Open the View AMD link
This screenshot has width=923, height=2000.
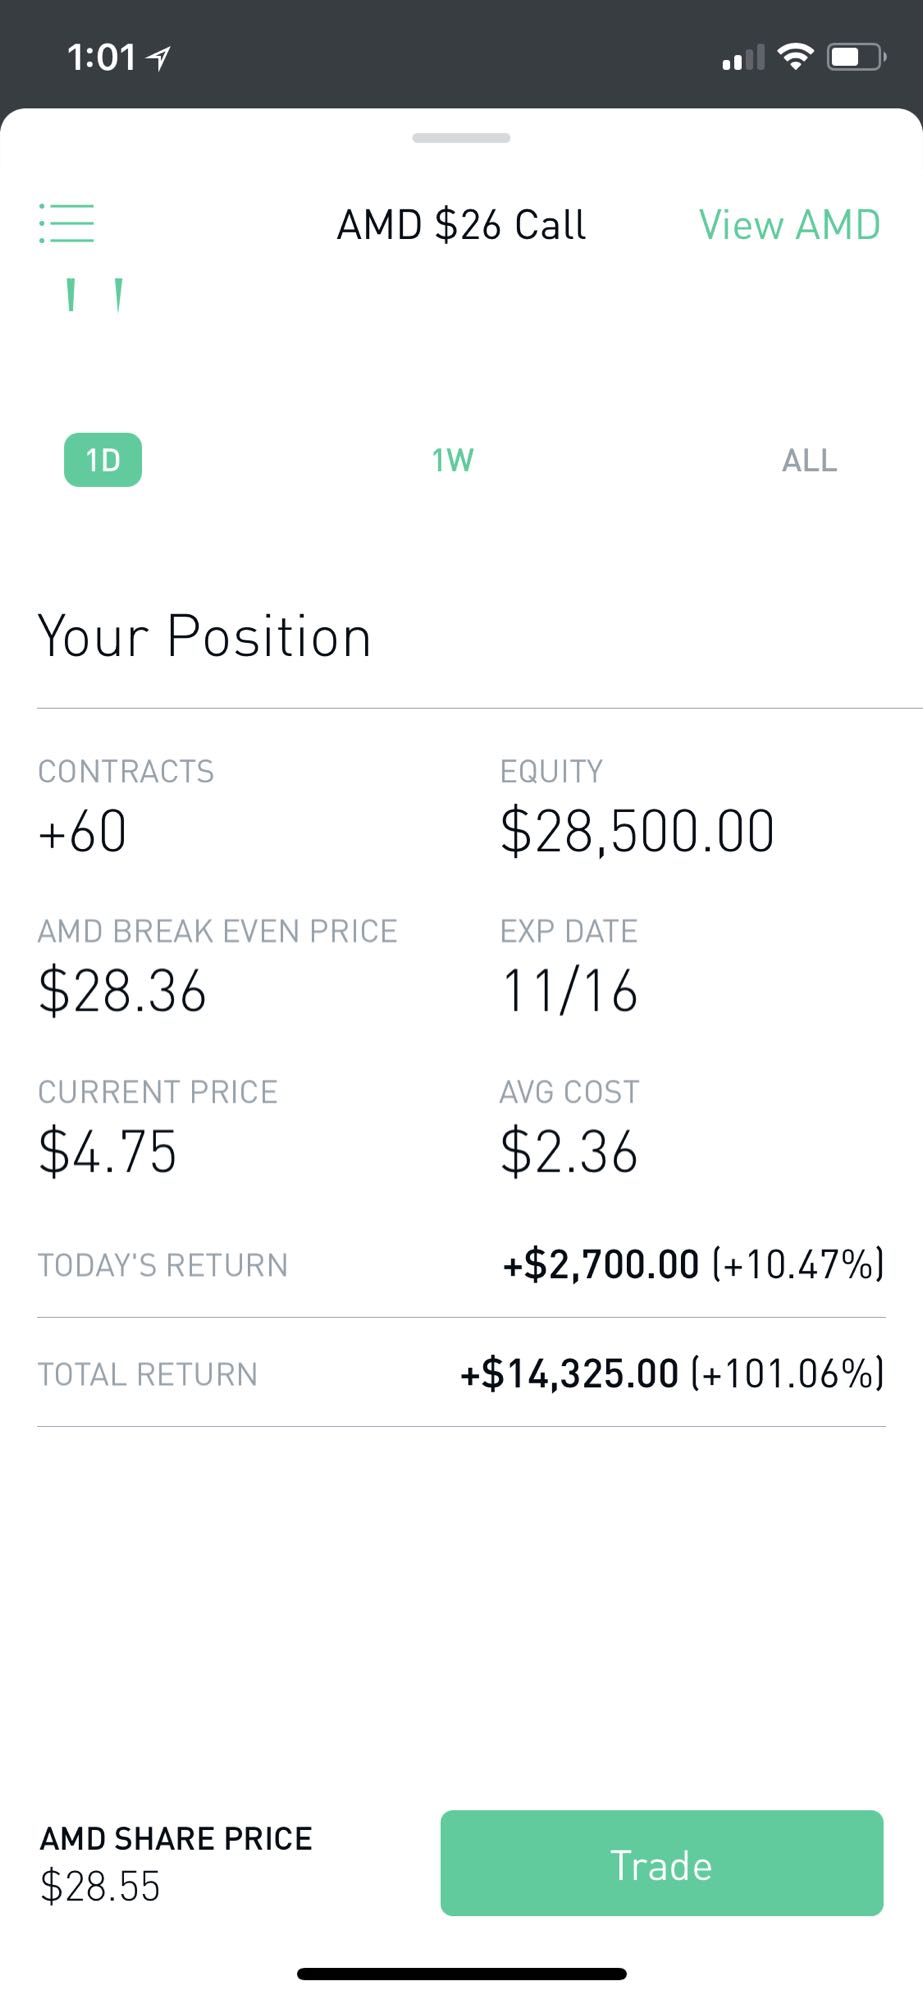pyautogui.click(x=789, y=225)
